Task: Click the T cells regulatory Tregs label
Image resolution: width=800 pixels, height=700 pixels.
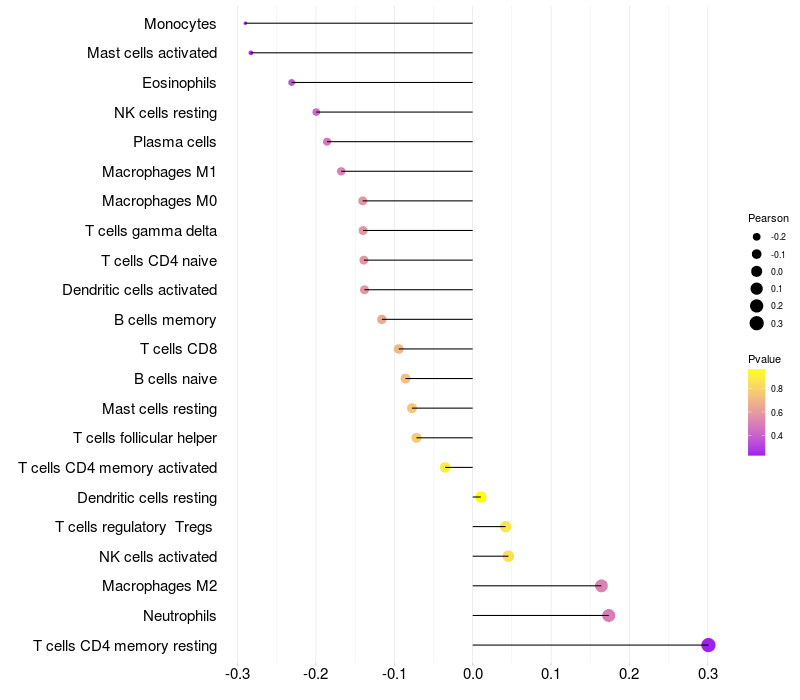Action: coord(135,527)
